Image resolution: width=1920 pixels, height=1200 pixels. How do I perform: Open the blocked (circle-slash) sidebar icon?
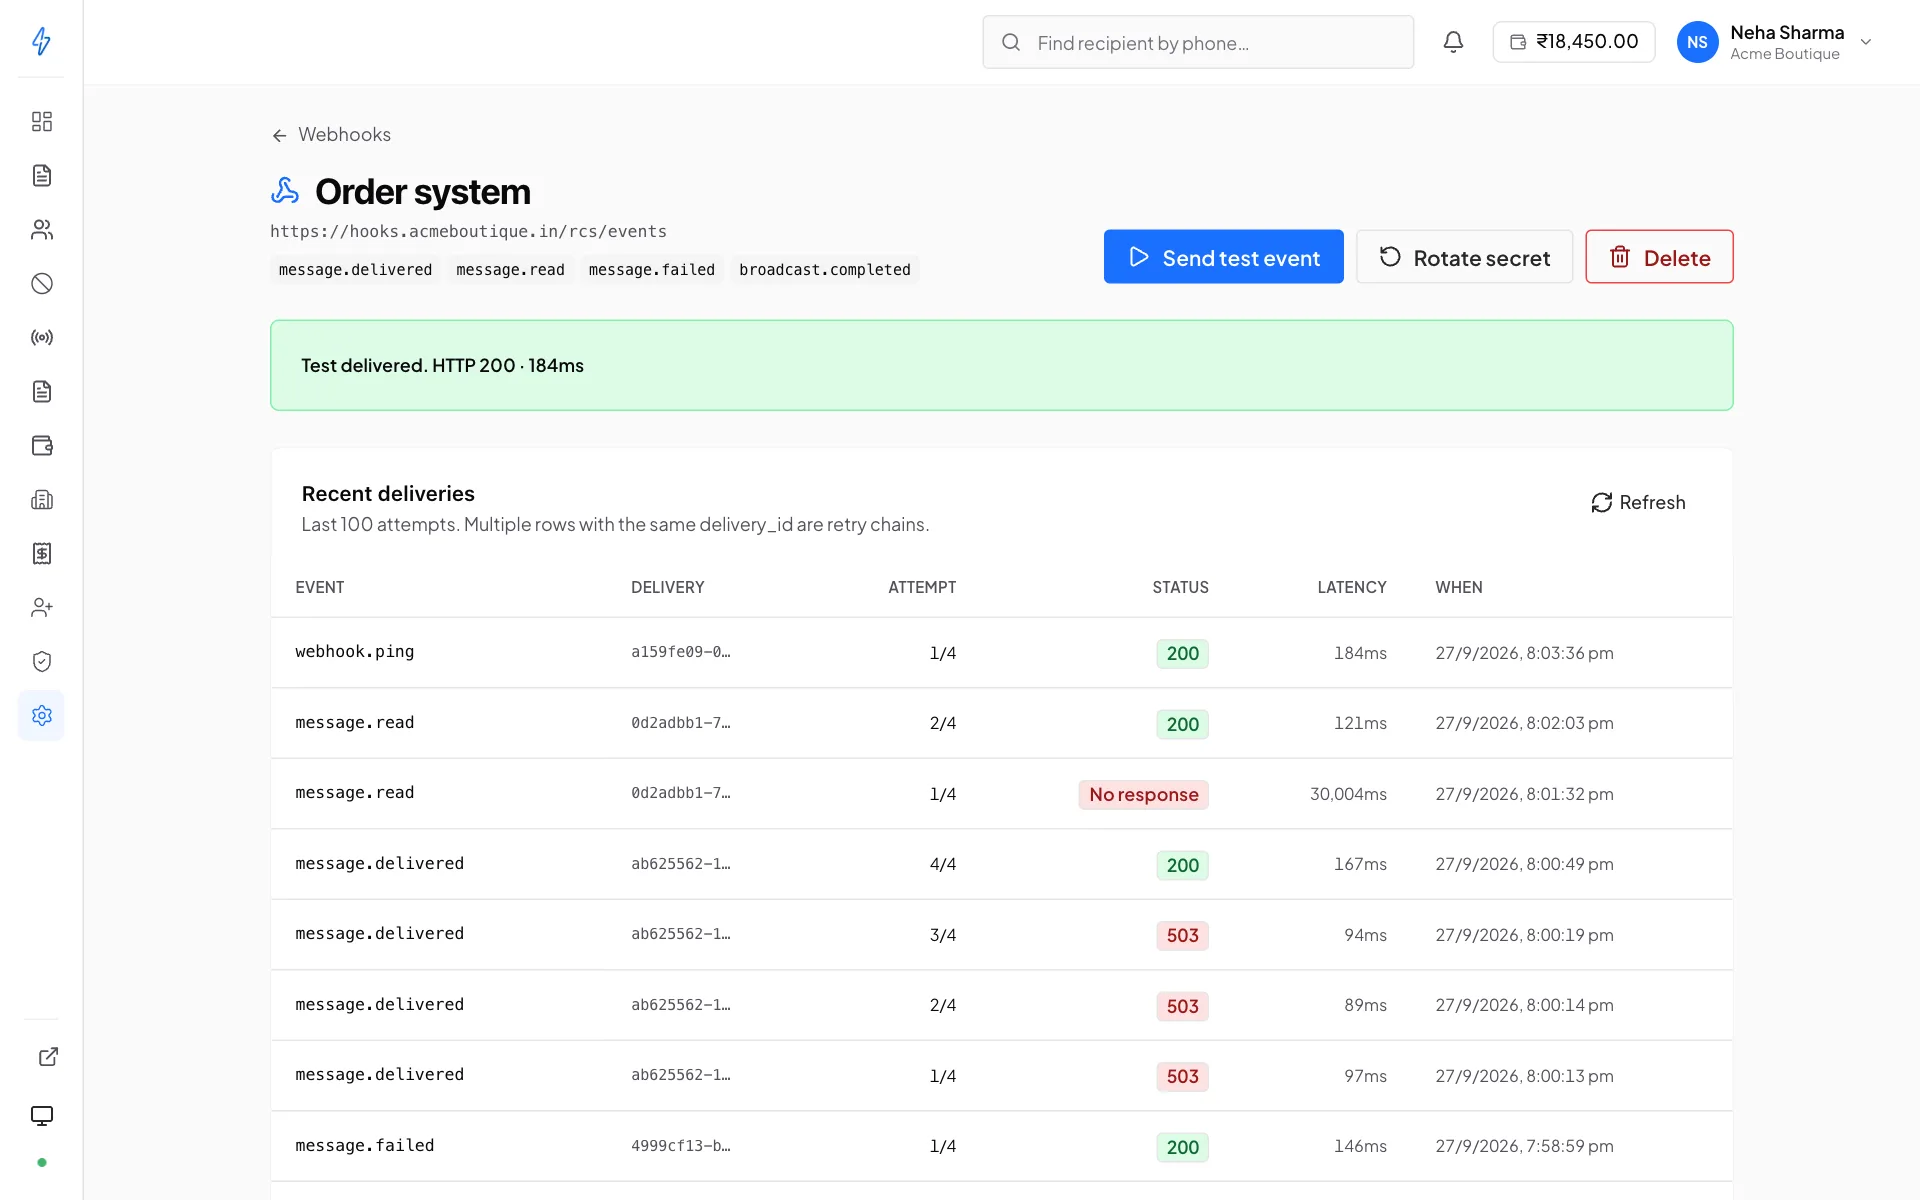click(x=41, y=284)
